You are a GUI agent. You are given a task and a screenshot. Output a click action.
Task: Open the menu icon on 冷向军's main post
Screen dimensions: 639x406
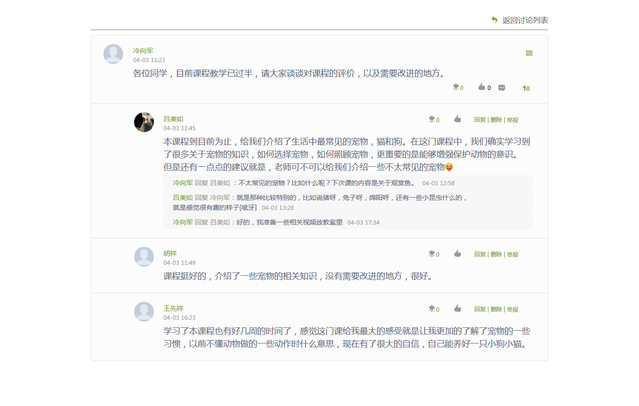pos(529,53)
